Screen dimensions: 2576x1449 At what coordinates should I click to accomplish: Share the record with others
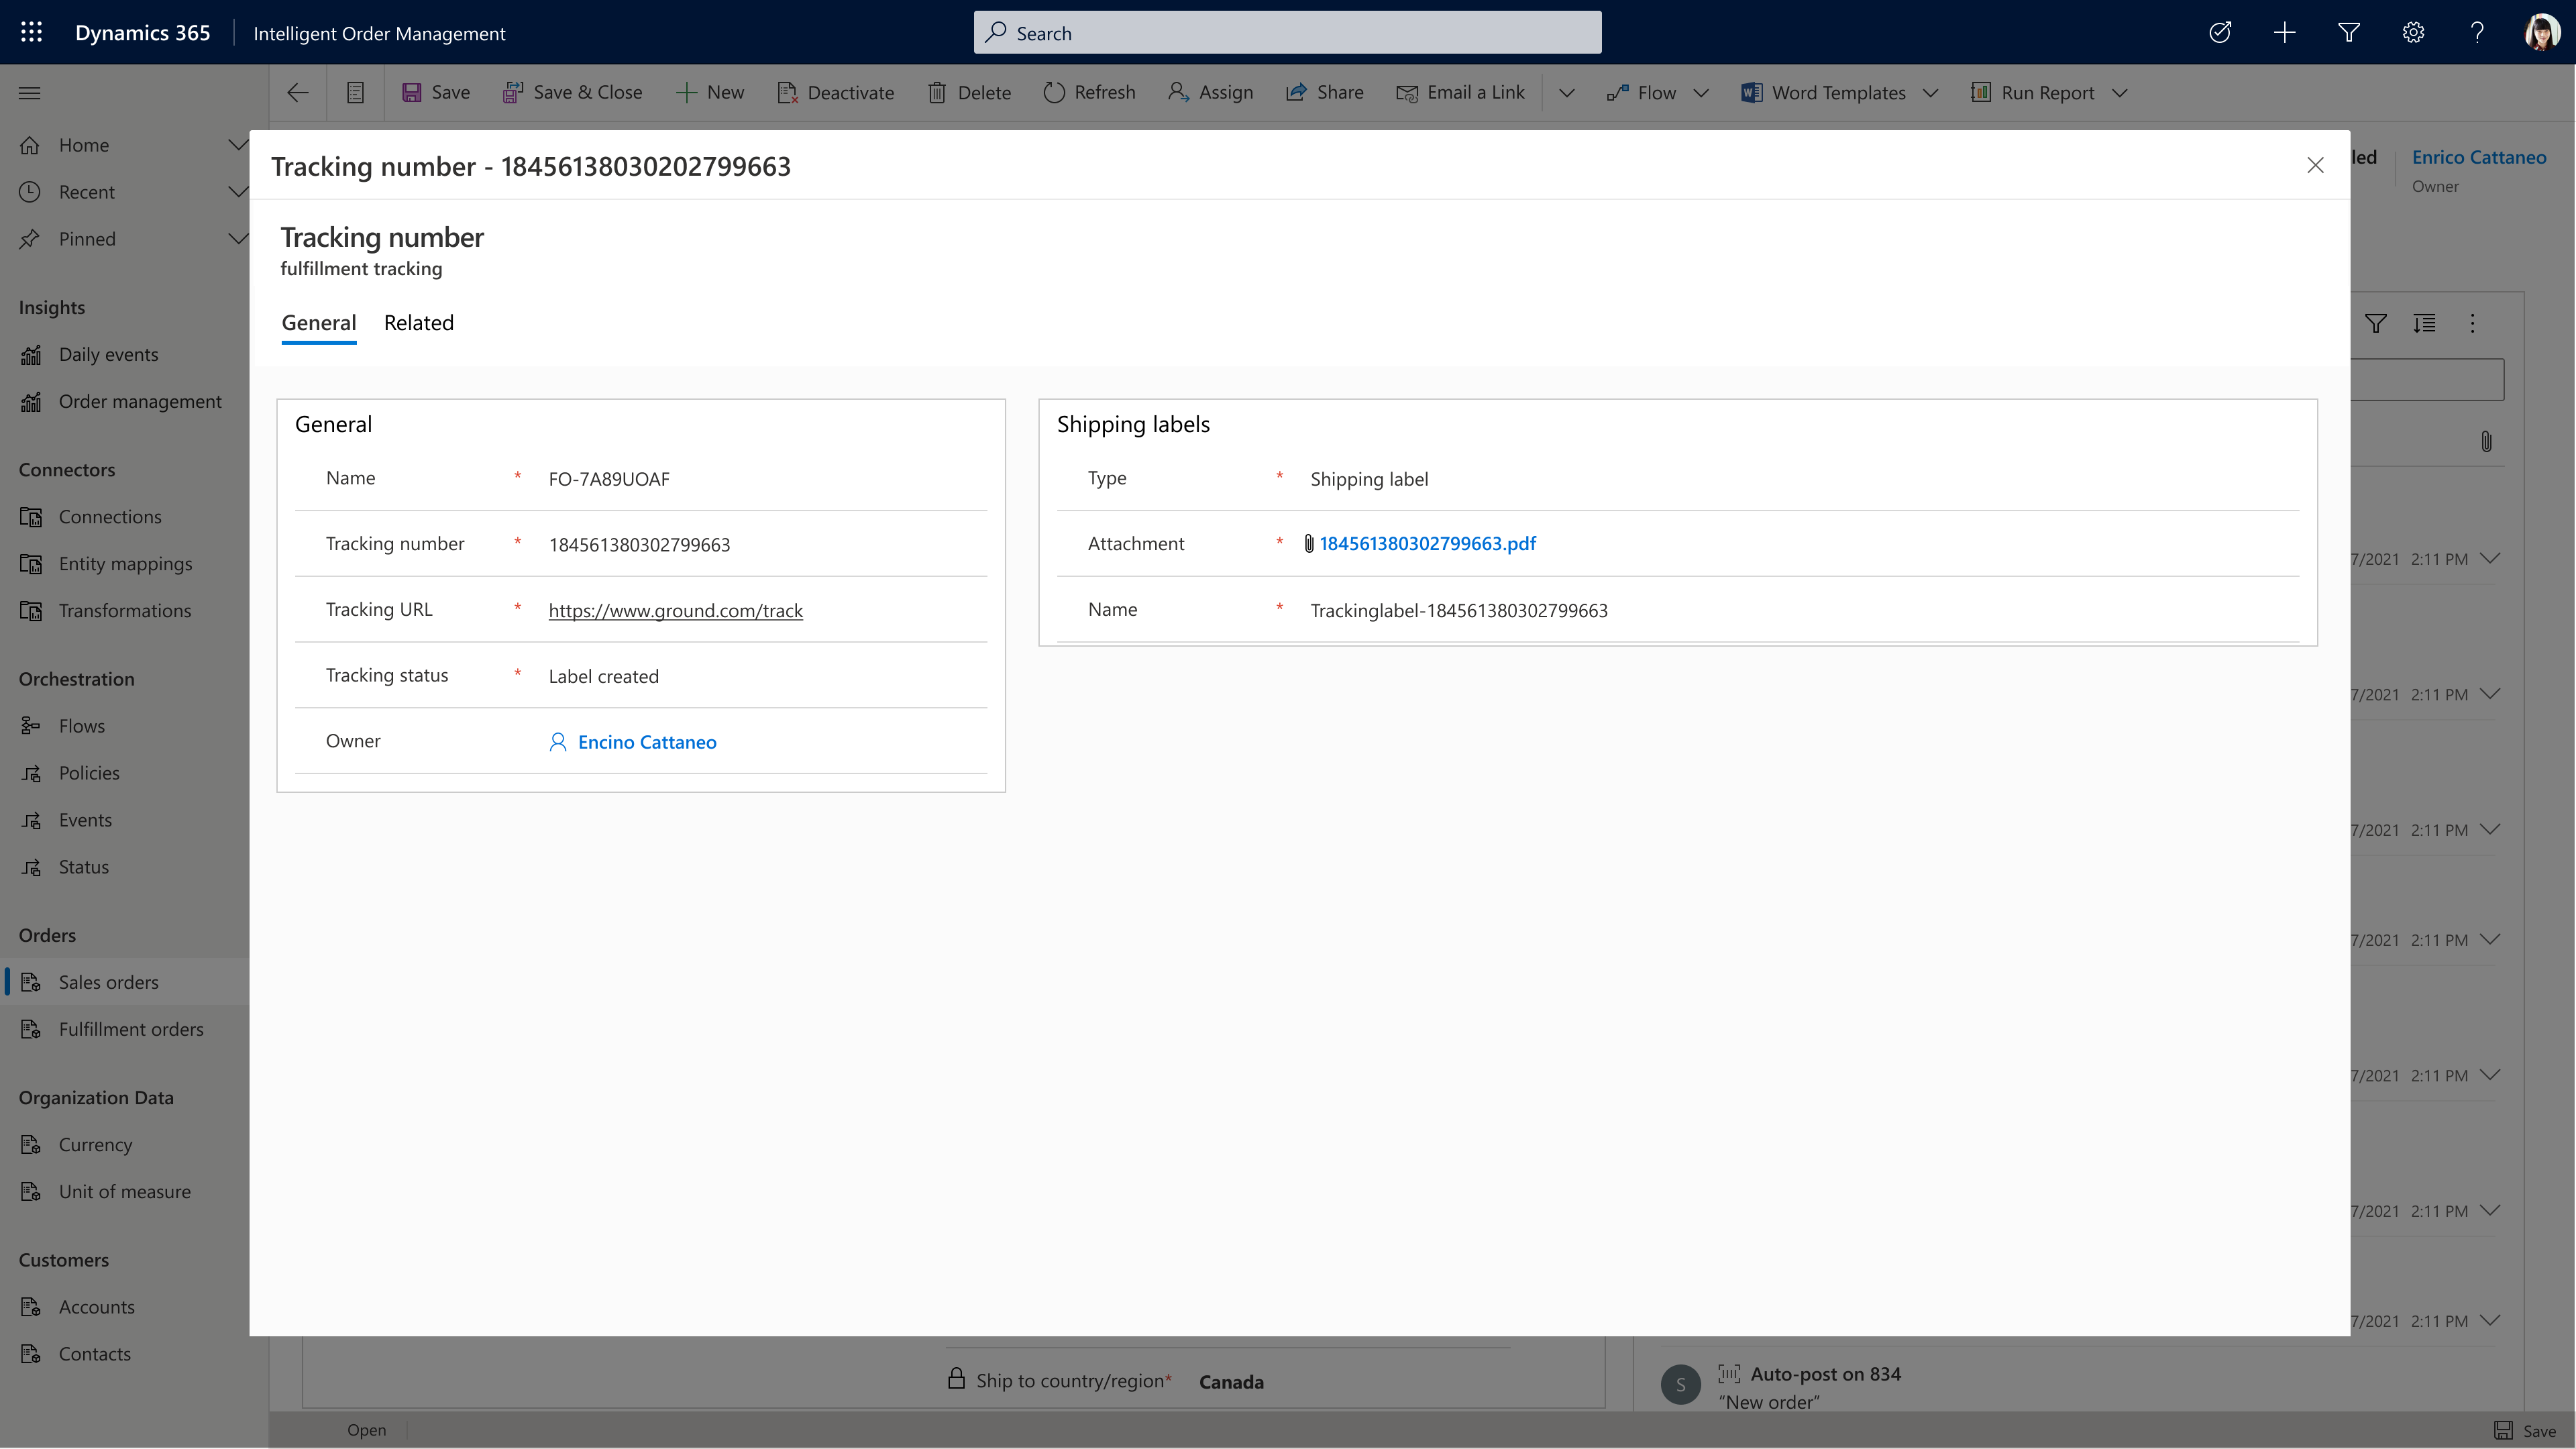(x=1325, y=92)
